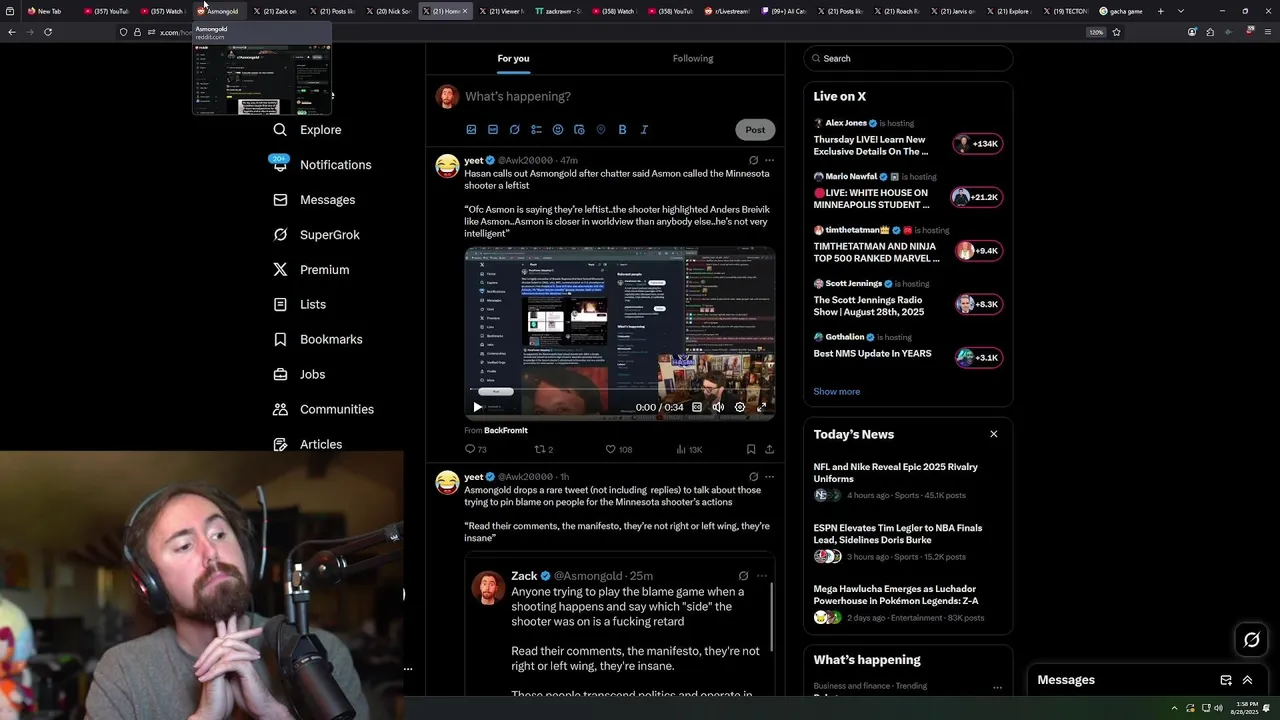Reload the page in browser toolbar

point(48,32)
